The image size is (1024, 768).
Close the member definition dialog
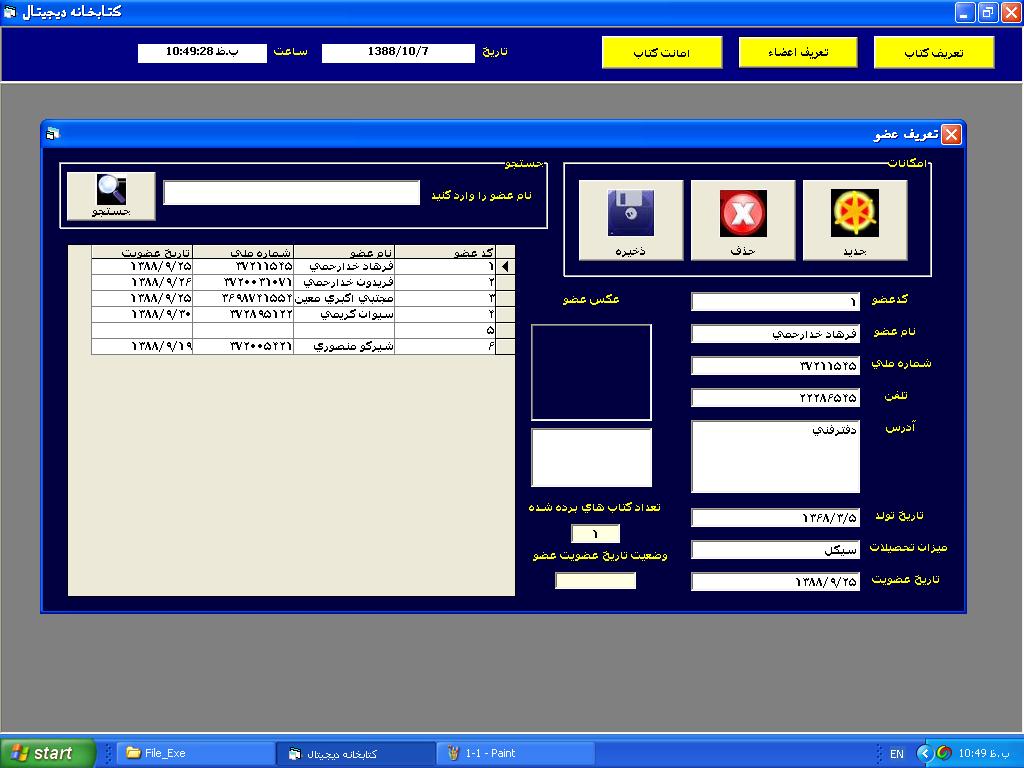pos(951,134)
